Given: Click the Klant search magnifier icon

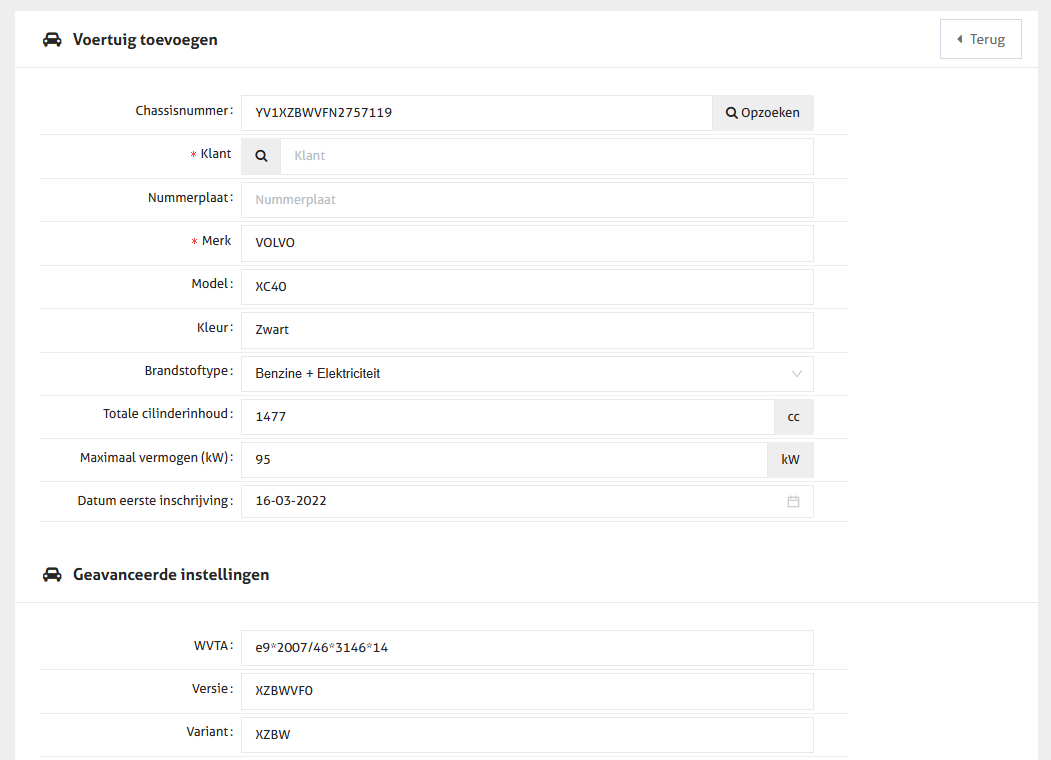Looking at the screenshot, I should click(x=261, y=156).
